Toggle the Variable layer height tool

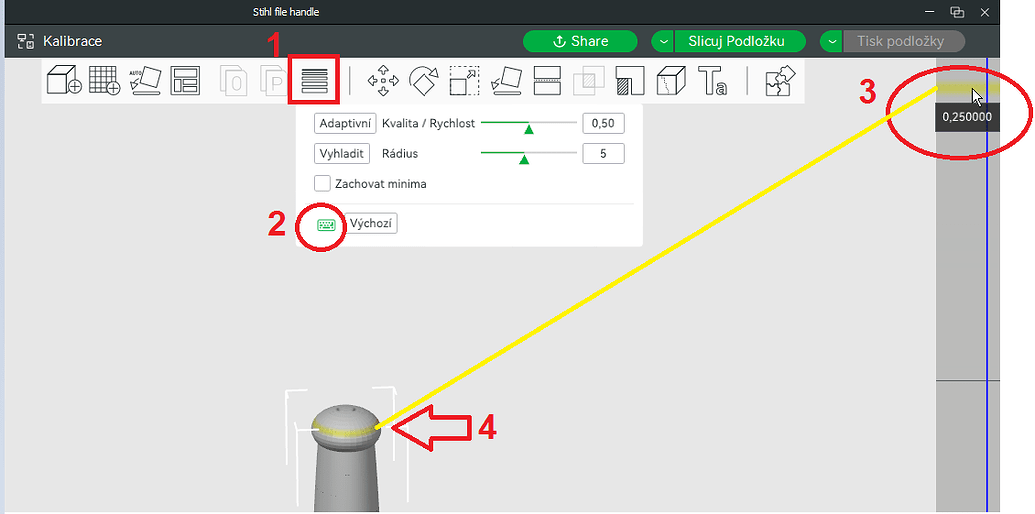click(314, 80)
